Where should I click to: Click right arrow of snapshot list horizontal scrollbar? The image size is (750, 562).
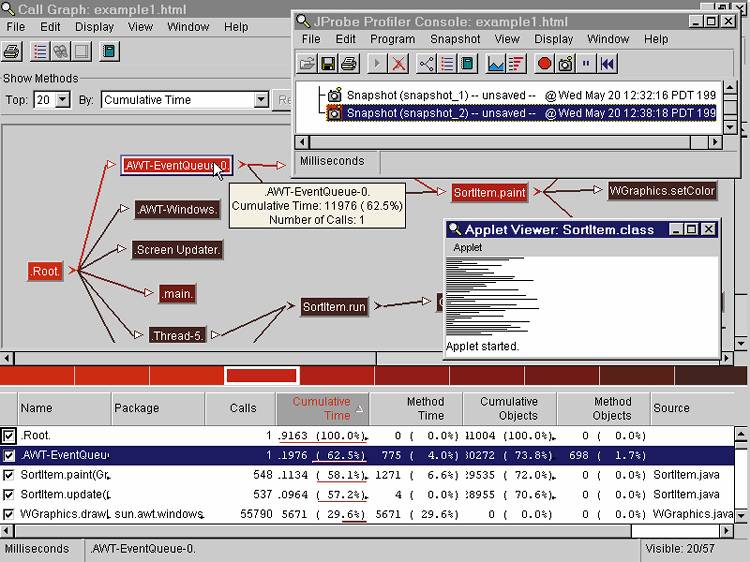(x=715, y=142)
